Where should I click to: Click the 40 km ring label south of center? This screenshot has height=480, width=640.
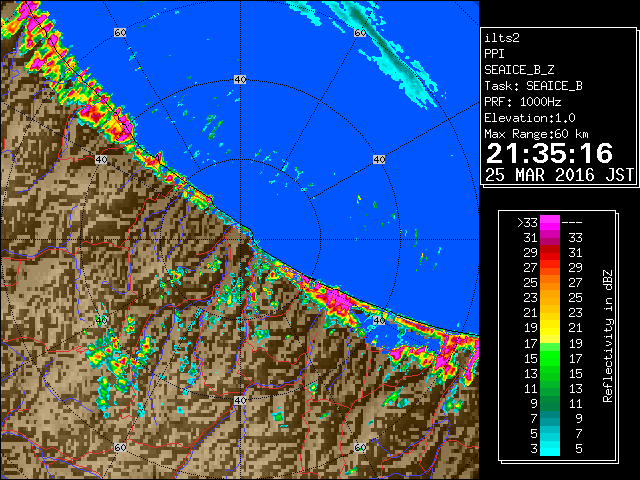[x=240, y=400]
